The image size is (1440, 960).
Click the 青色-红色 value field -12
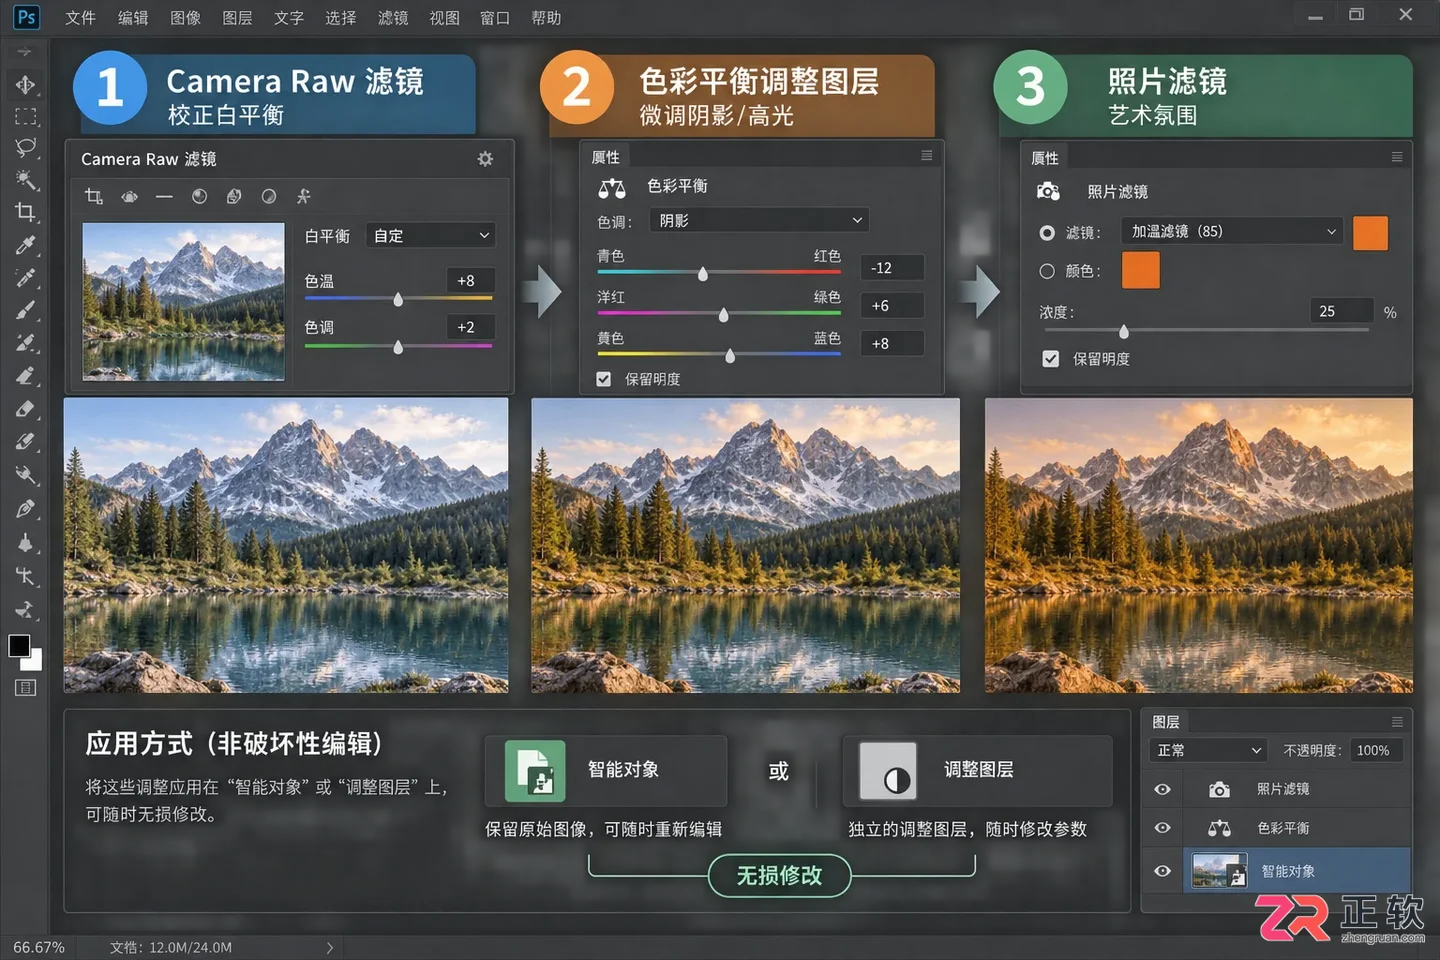tap(891, 268)
